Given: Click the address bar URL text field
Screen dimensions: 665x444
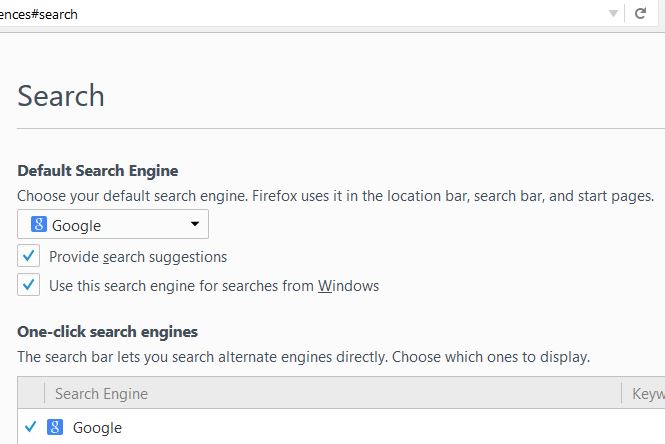Looking at the screenshot, I should click(300, 14).
